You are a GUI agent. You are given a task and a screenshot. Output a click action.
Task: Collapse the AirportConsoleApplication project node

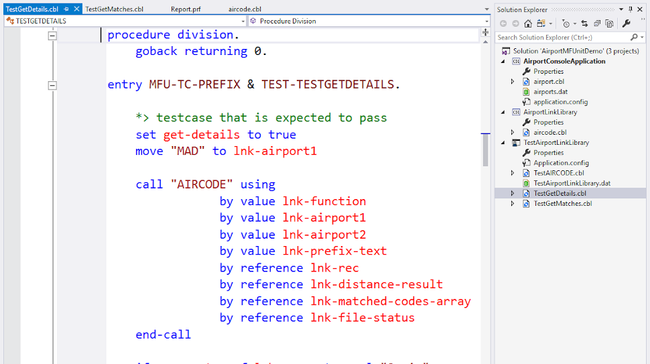point(503,61)
